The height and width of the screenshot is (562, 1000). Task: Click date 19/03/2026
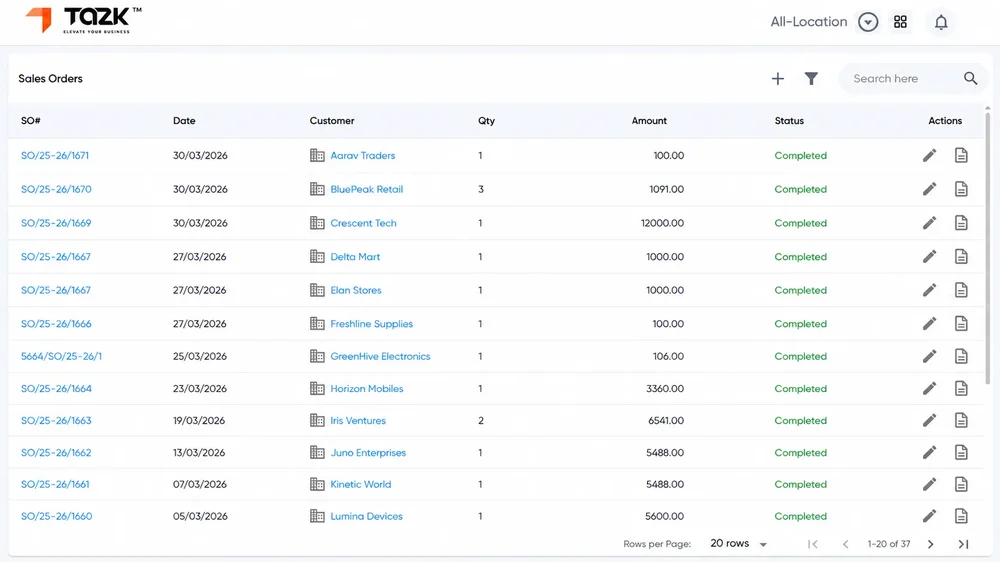click(199, 420)
